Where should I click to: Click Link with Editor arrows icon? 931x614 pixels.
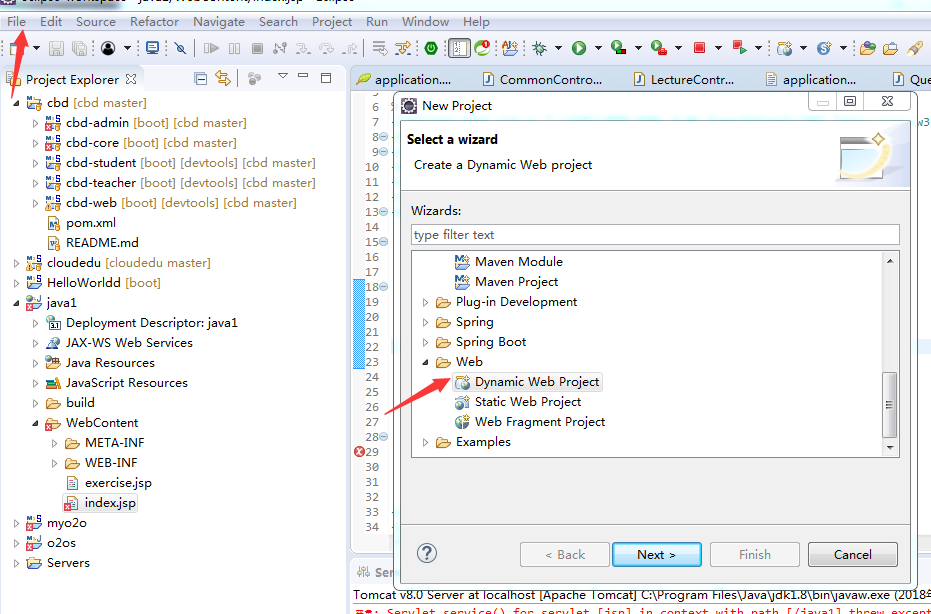(223, 78)
